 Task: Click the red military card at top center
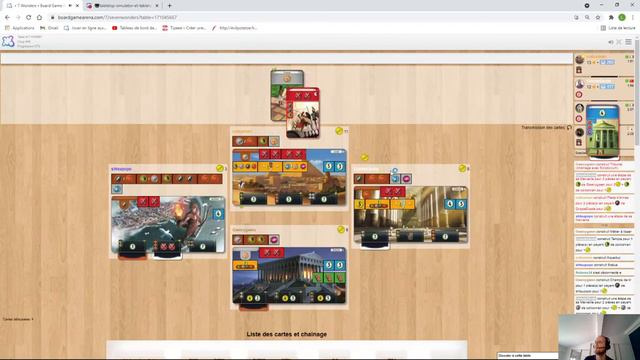click(x=302, y=113)
